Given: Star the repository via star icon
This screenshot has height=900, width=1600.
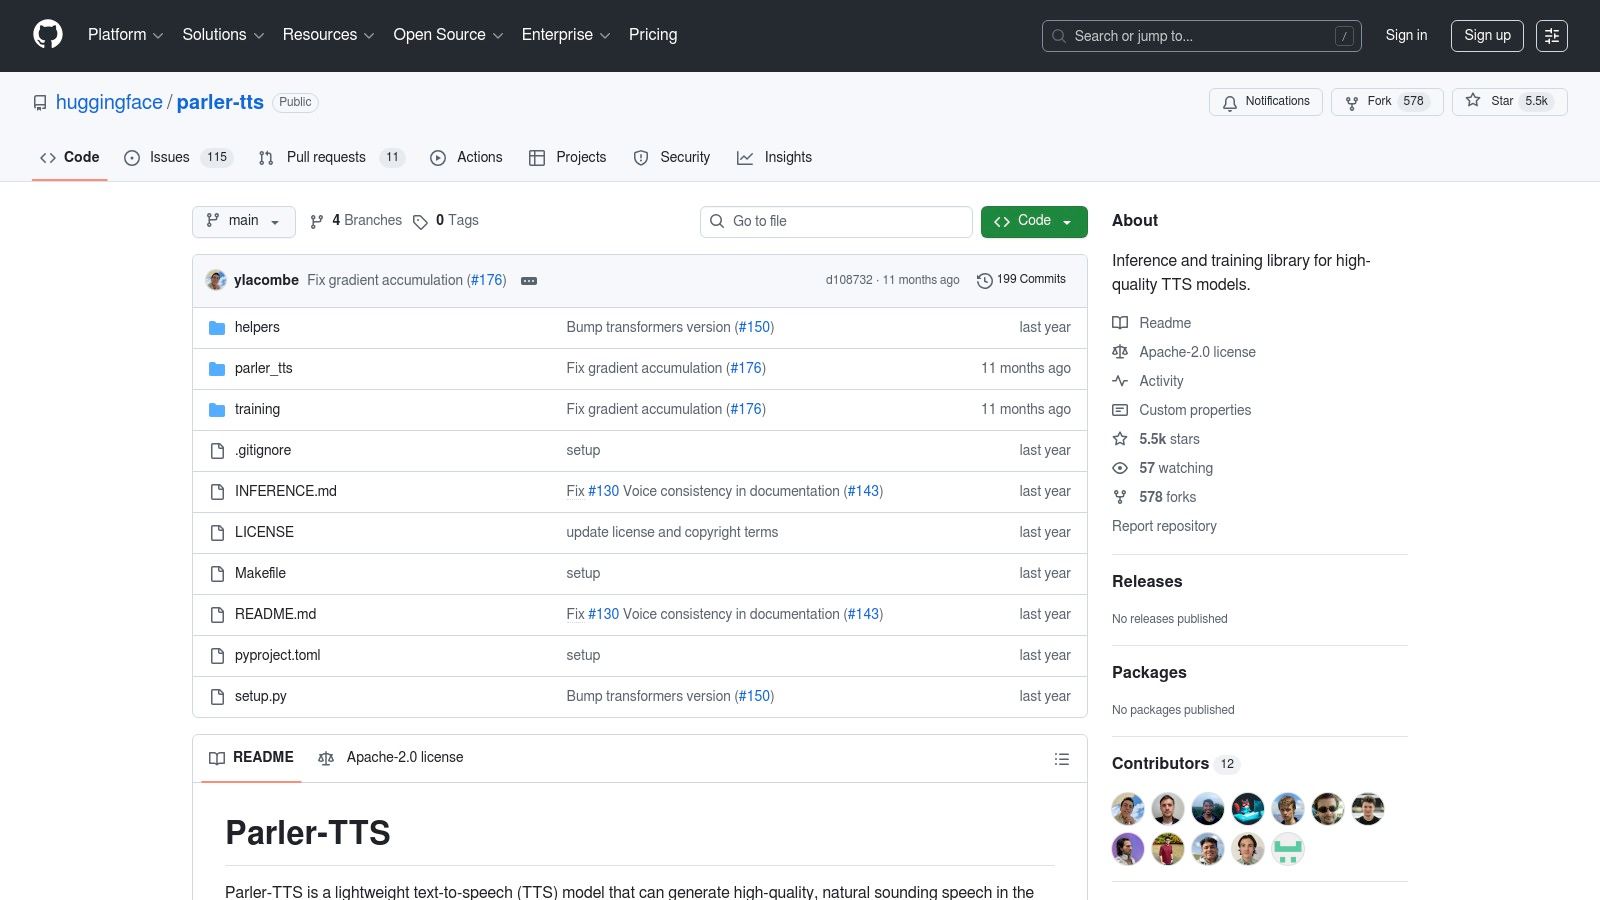Looking at the screenshot, I should [1472, 101].
